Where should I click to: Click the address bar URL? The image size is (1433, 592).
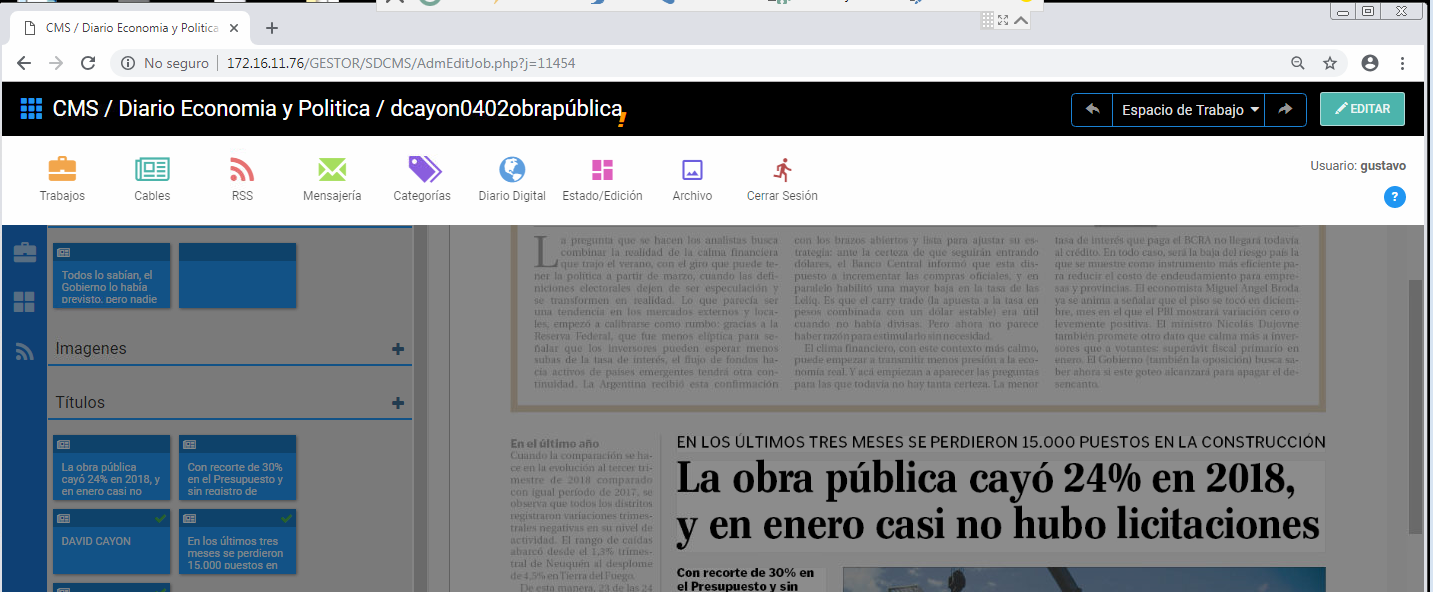click(401, 63)
